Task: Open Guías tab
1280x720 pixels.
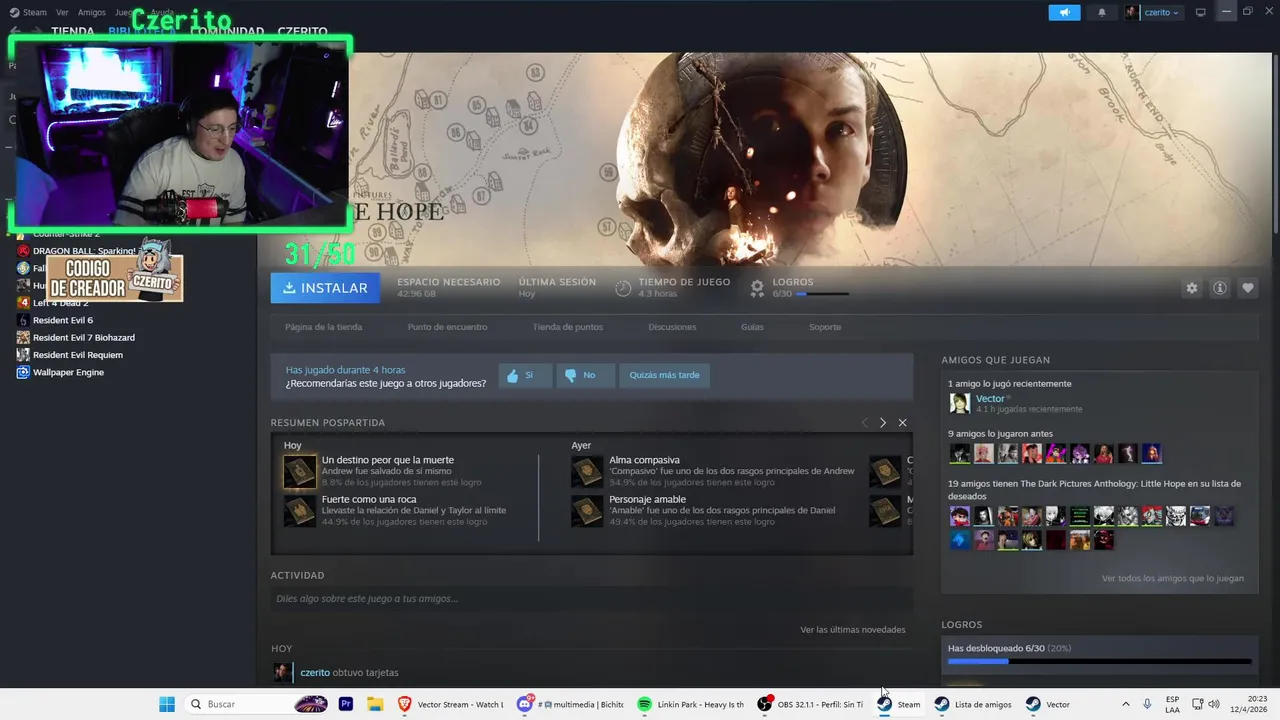Action: coord(752,327)
